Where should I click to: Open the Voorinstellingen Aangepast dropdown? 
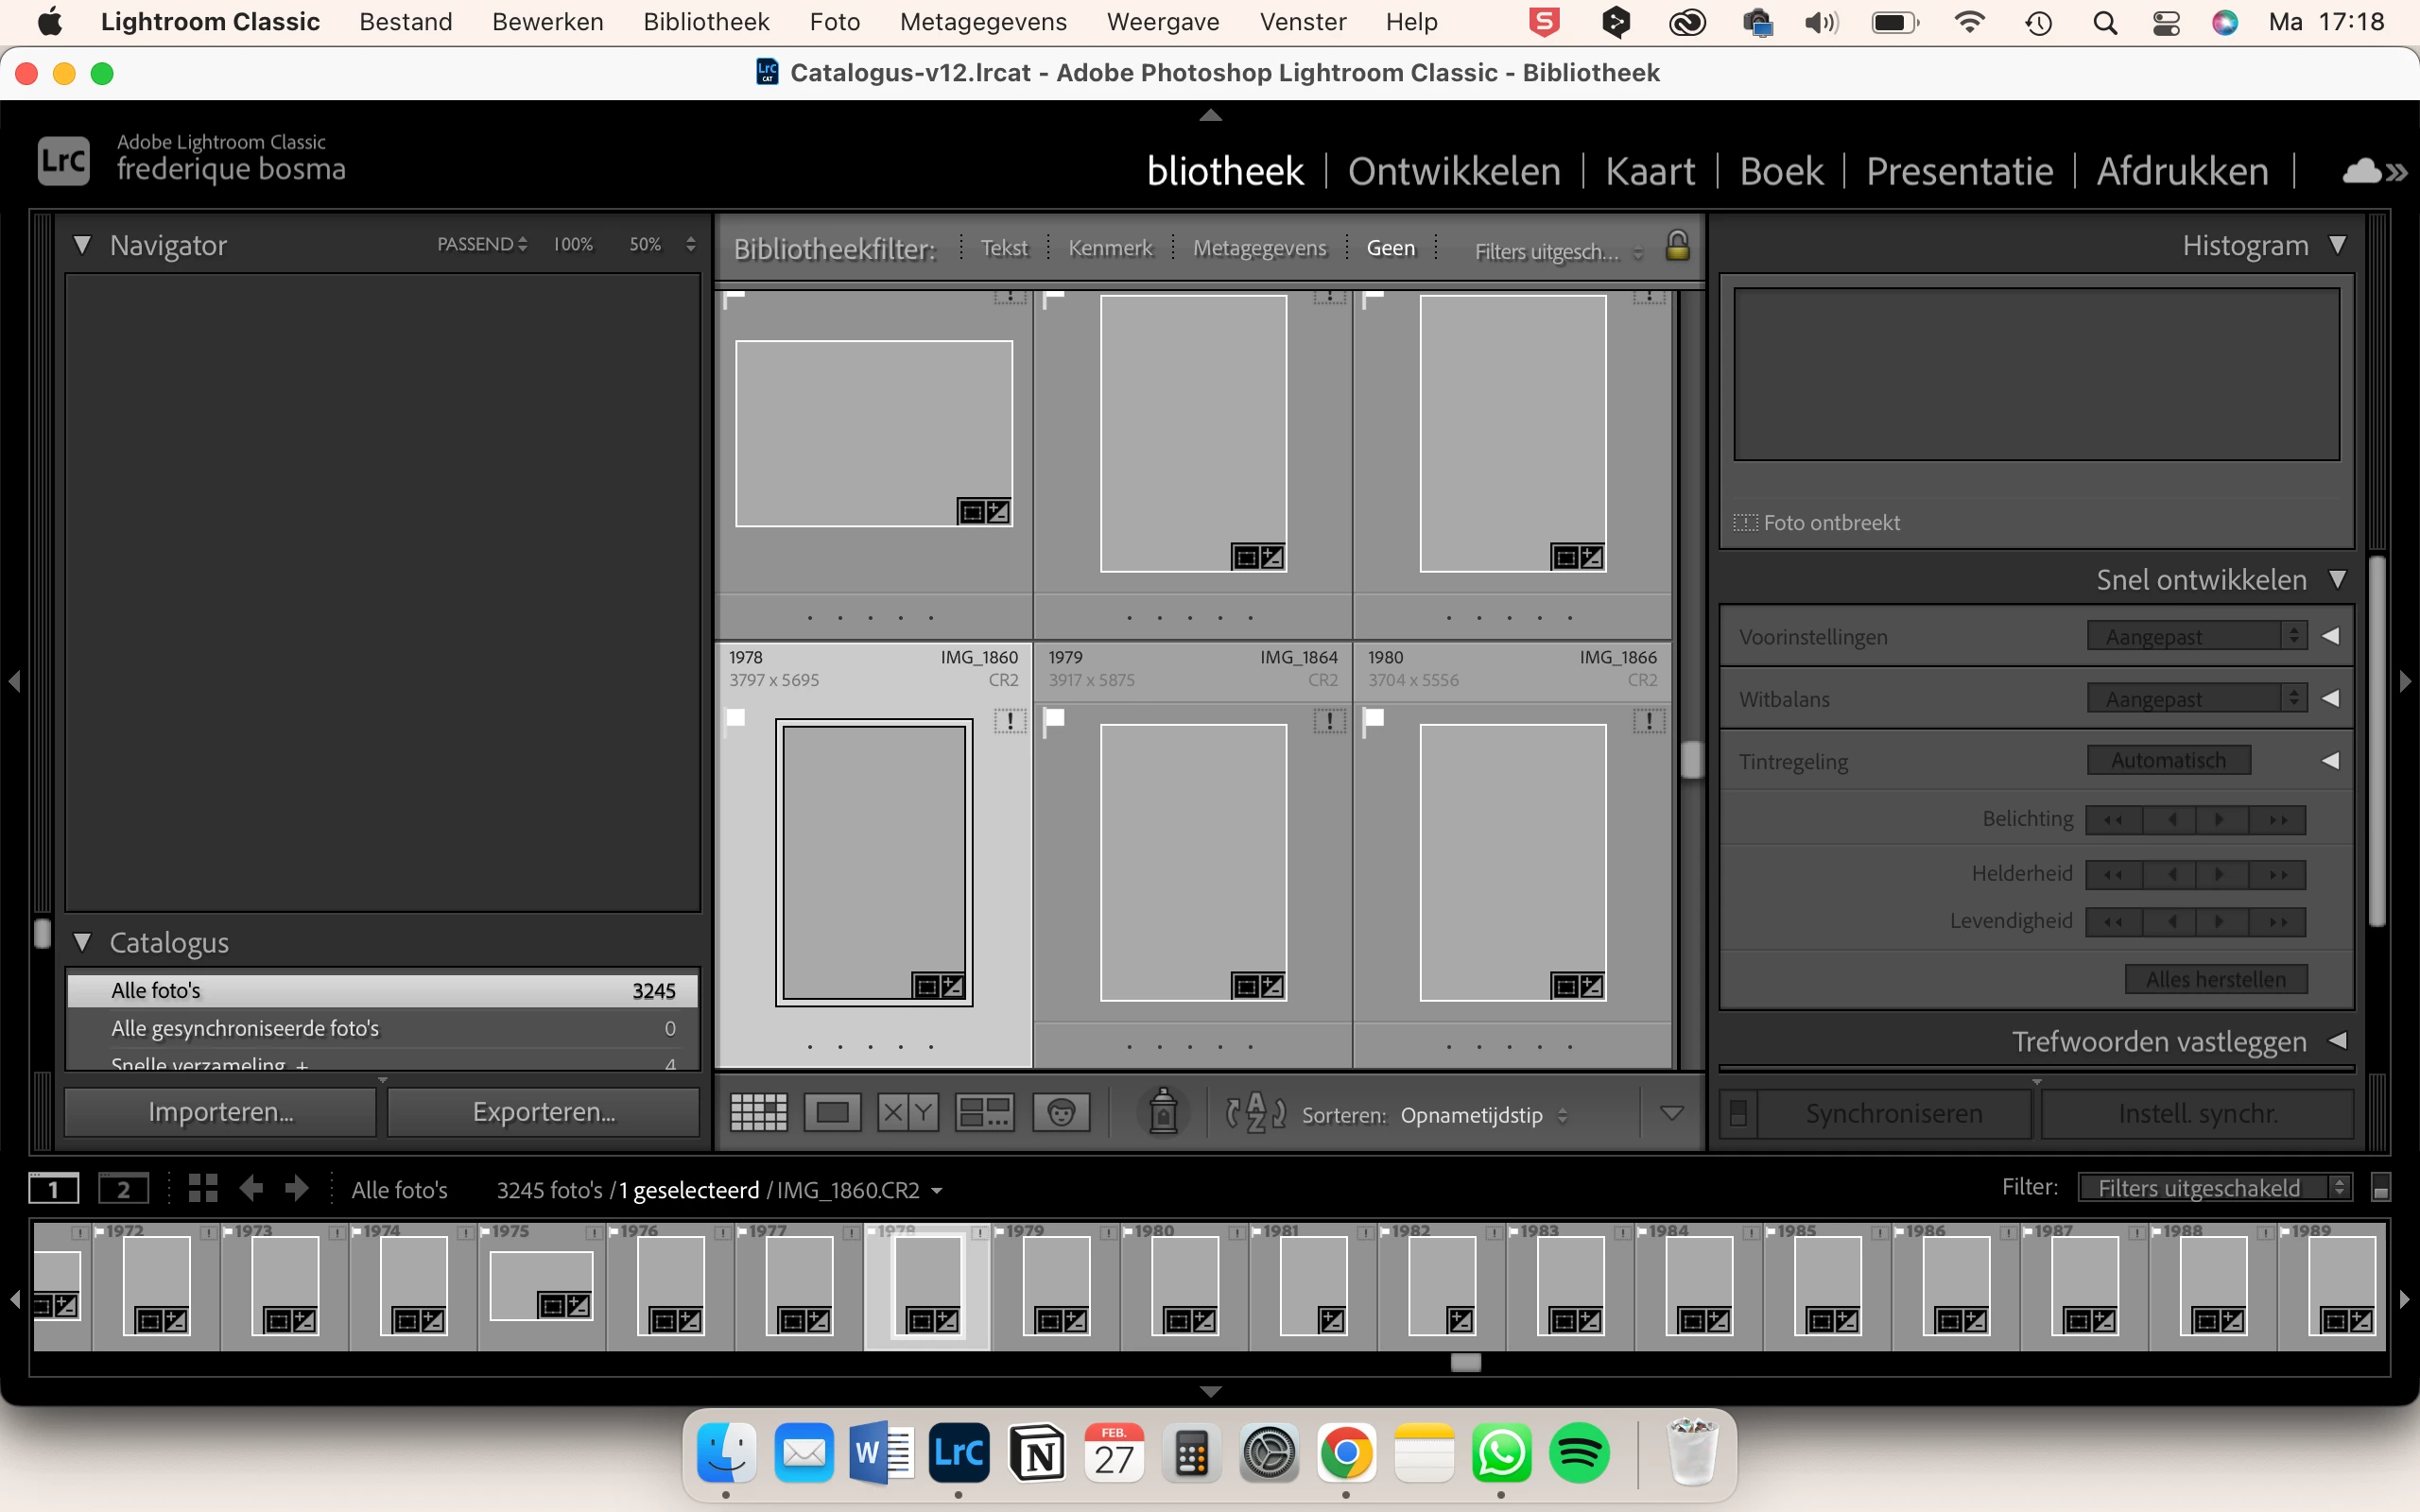[2196, 636]
